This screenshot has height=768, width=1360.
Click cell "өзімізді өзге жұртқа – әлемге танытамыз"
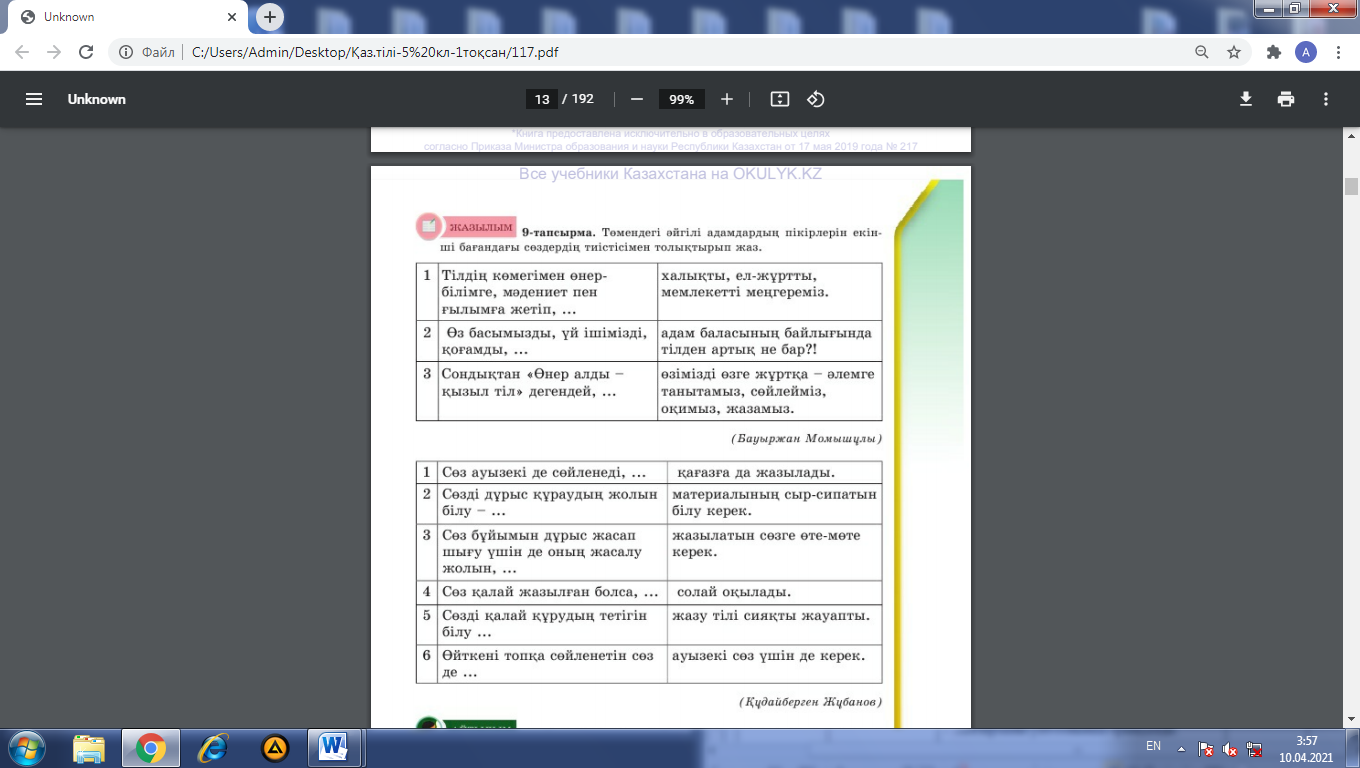coord(769,391)
